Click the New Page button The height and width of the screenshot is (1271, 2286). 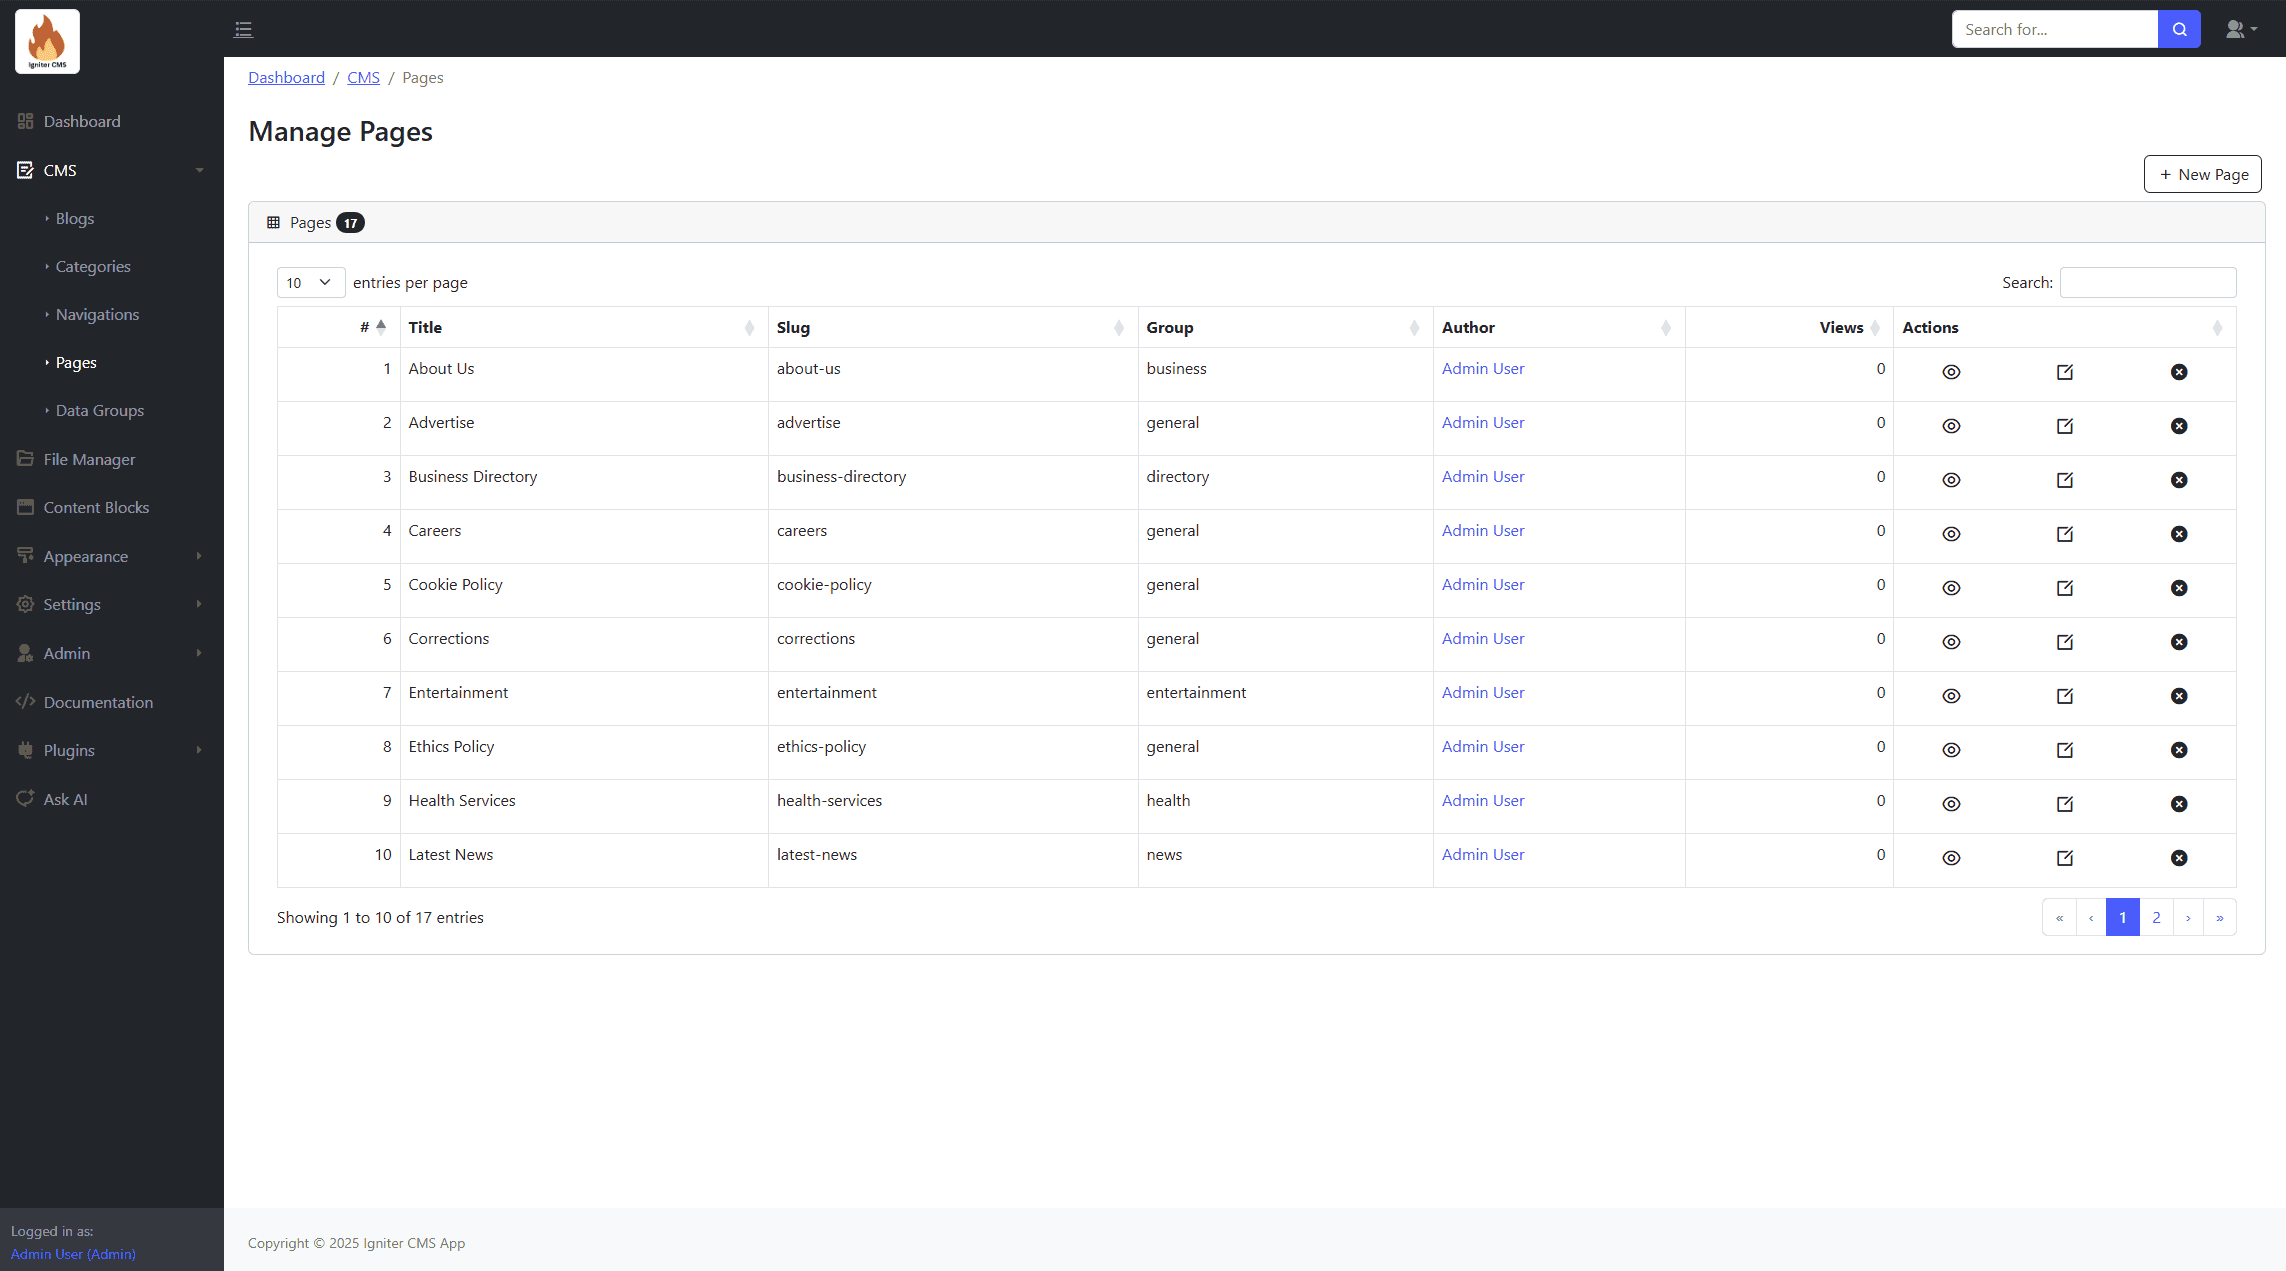pos(2202,174)
